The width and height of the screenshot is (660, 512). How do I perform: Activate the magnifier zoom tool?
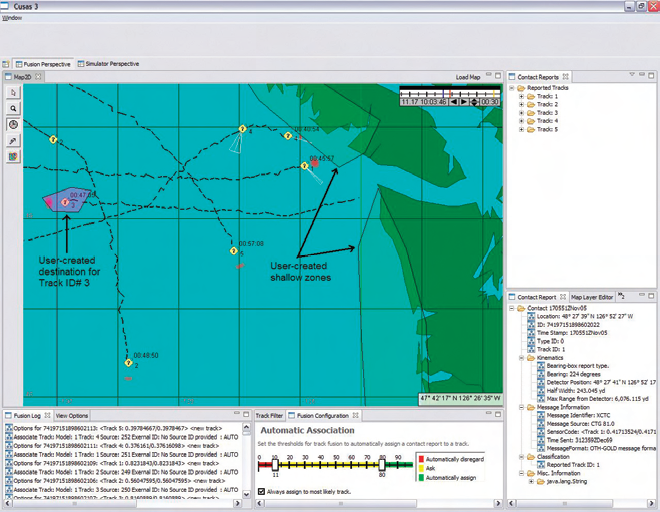coord(14,108)
